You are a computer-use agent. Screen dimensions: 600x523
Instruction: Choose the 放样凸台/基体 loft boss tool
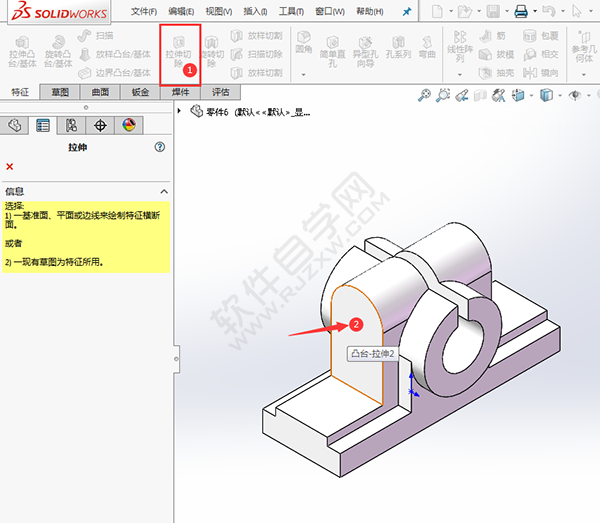click(x=115, y=54)
